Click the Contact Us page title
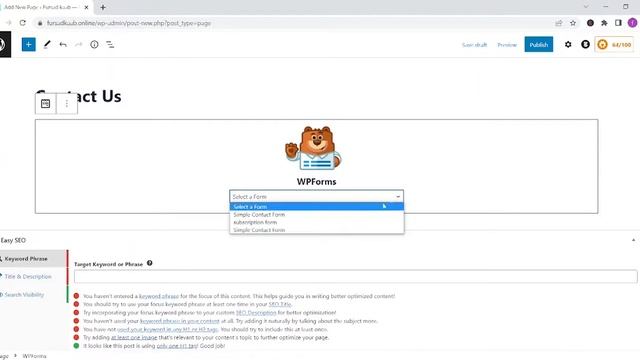This screenshot has height=360, width=640. (x=78, y=96)
